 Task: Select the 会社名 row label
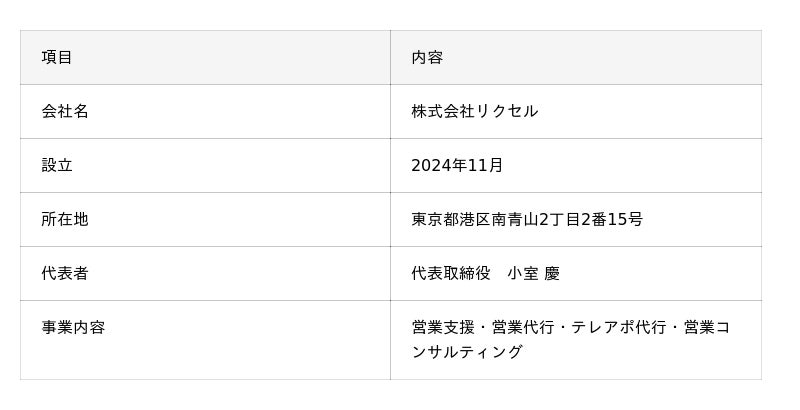click(65, 111)
